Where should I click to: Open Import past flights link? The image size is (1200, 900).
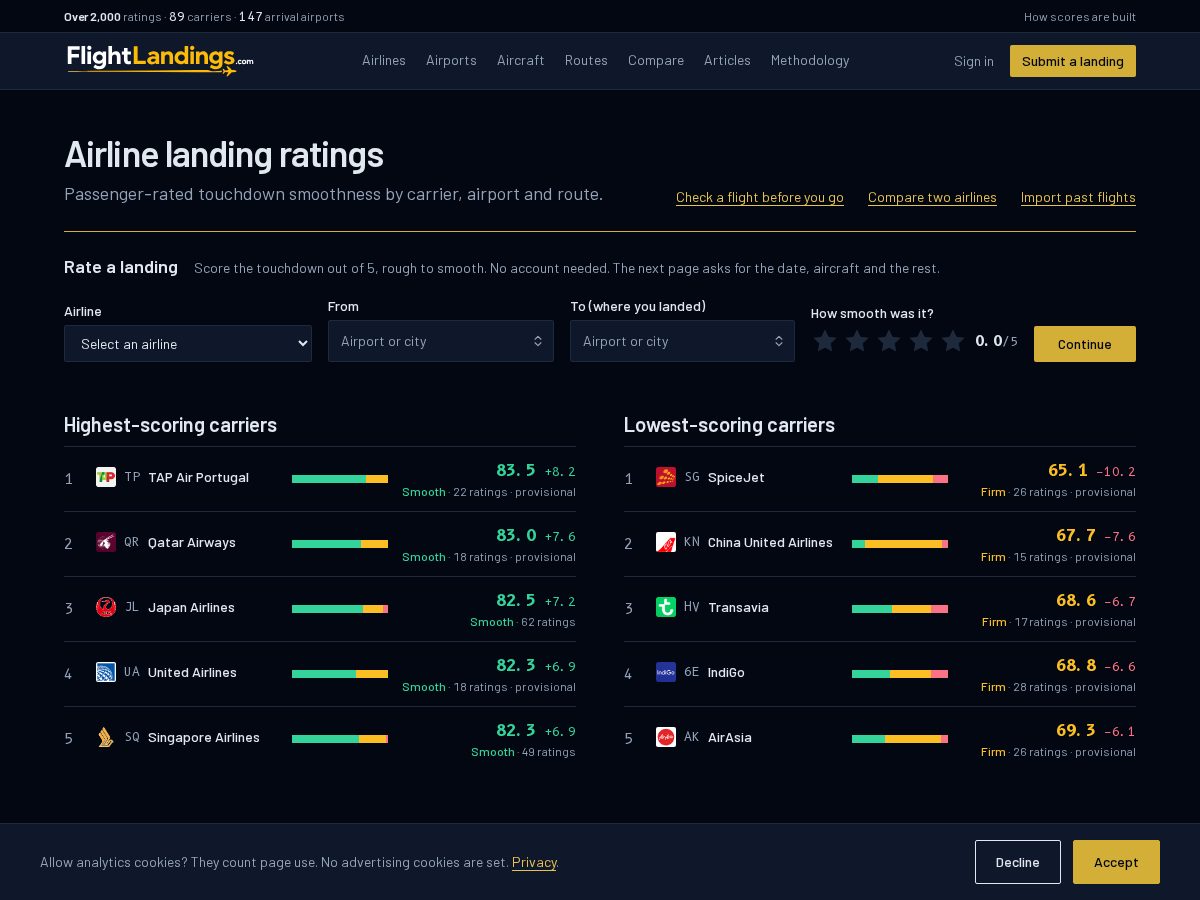click(x=1078, y=198)
